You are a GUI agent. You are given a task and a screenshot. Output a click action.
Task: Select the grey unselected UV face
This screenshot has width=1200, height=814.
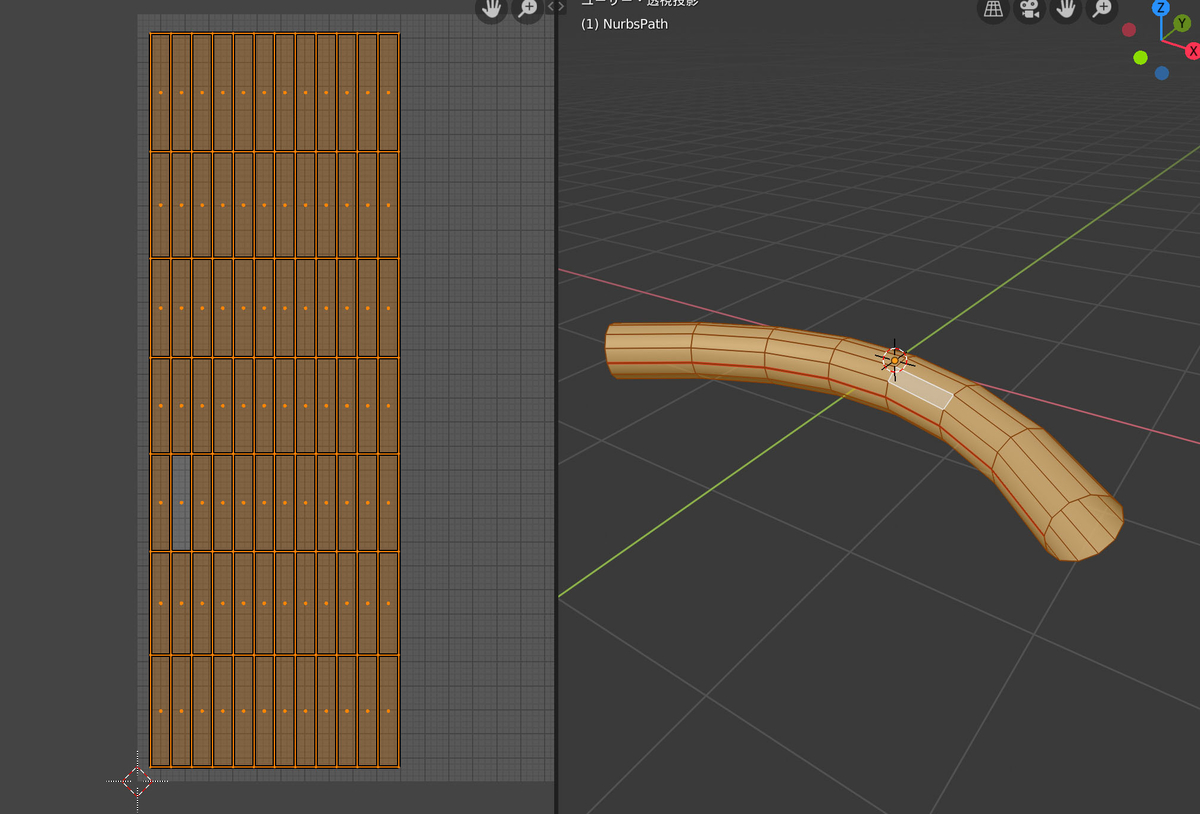coord(181,502)
